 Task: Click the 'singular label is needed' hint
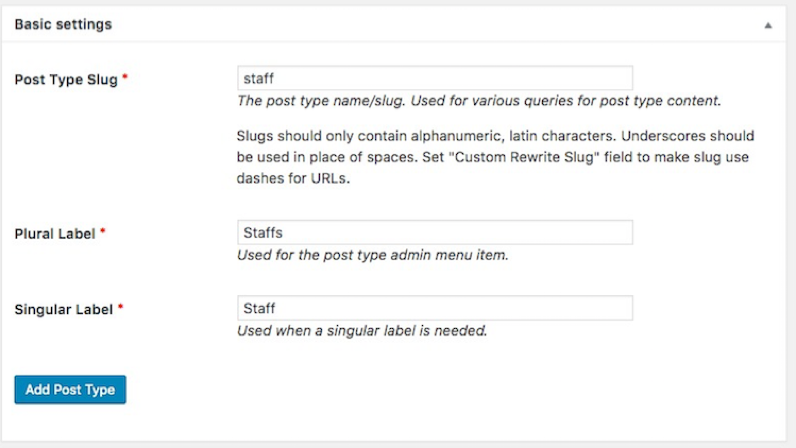pos(362,331)
